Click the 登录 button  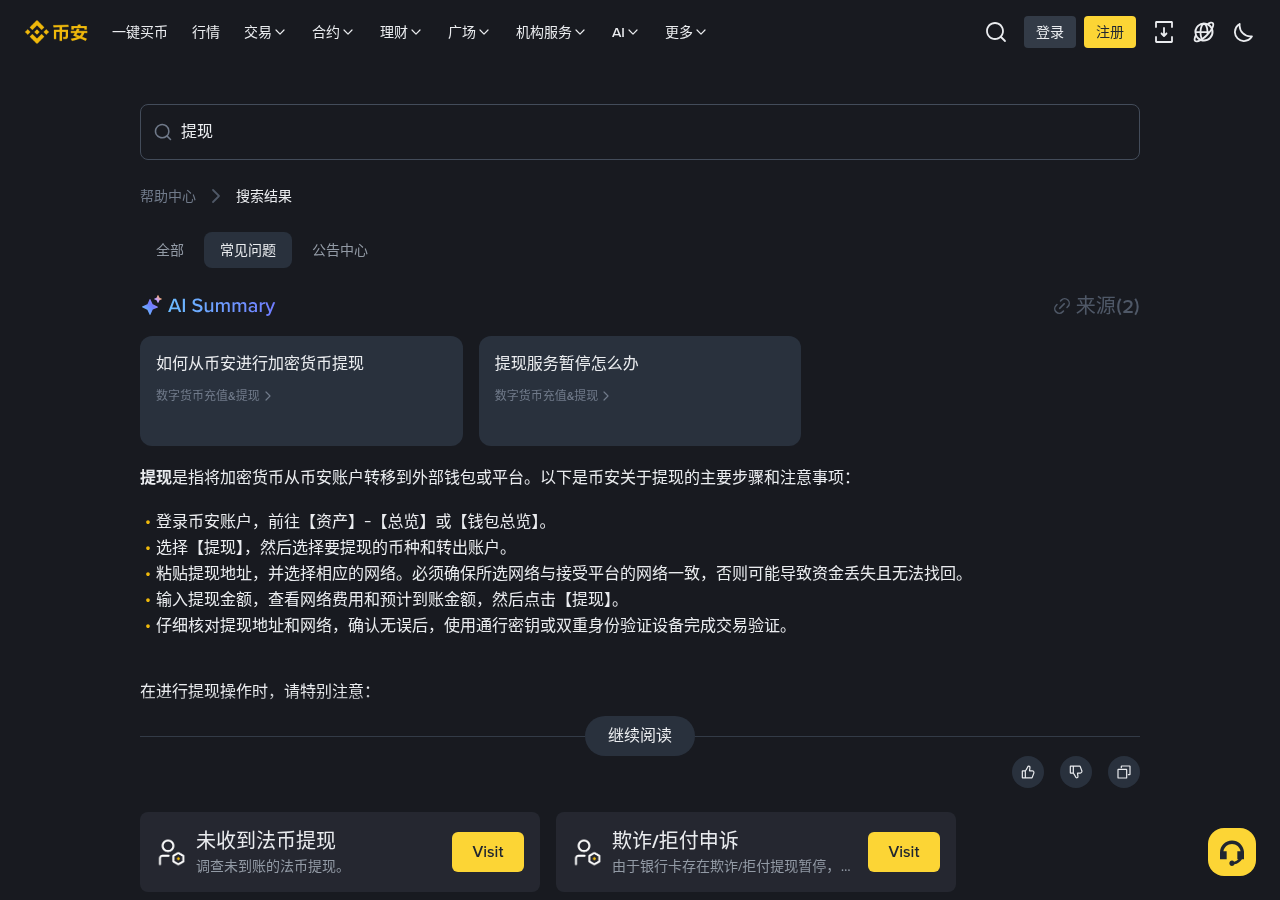[x=1050, y=32]
